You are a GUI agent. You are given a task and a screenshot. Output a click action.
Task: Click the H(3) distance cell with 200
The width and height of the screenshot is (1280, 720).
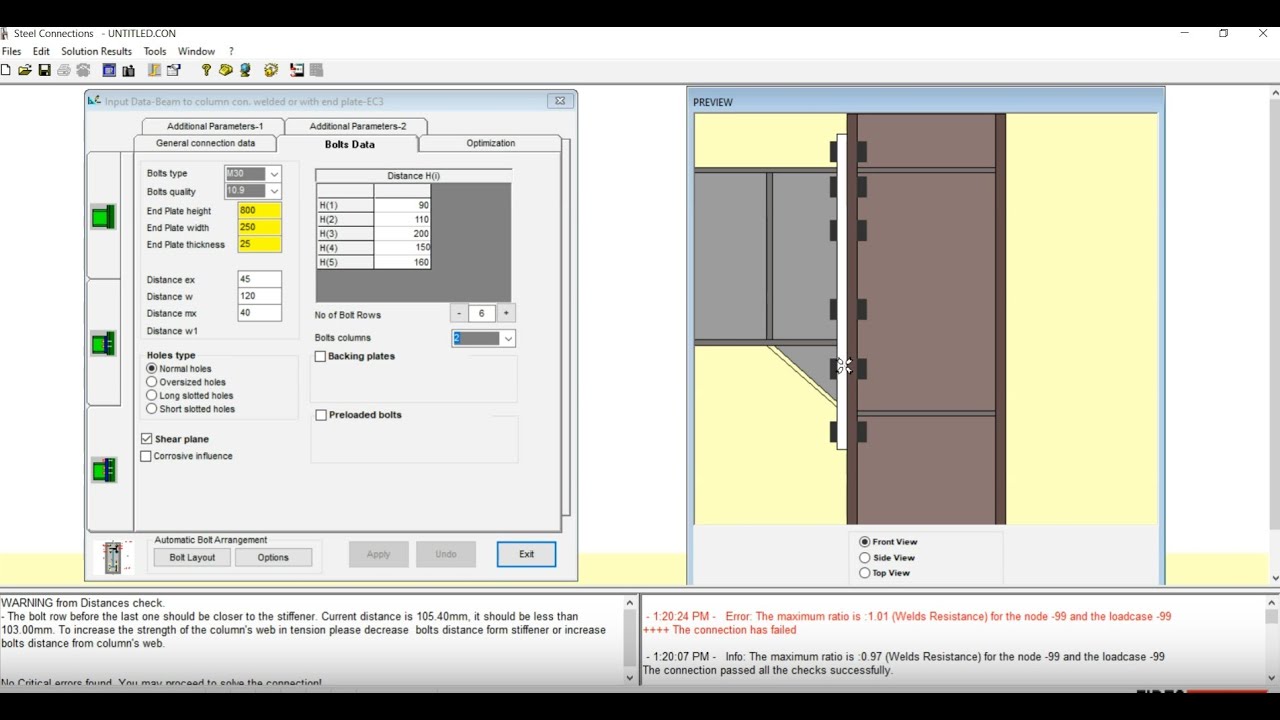[x=402, y=234]
